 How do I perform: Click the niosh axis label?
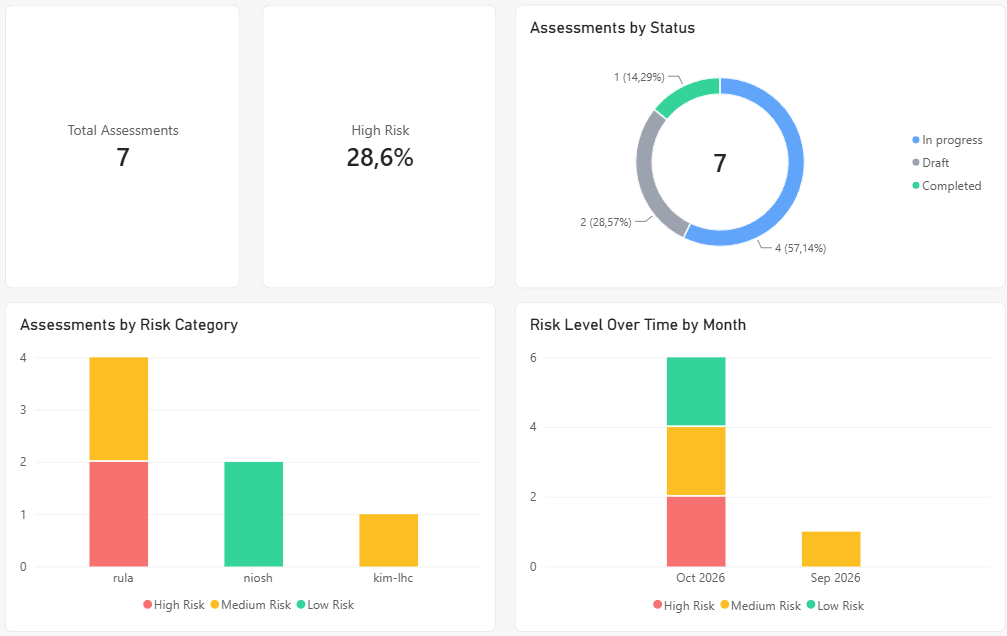258,578
